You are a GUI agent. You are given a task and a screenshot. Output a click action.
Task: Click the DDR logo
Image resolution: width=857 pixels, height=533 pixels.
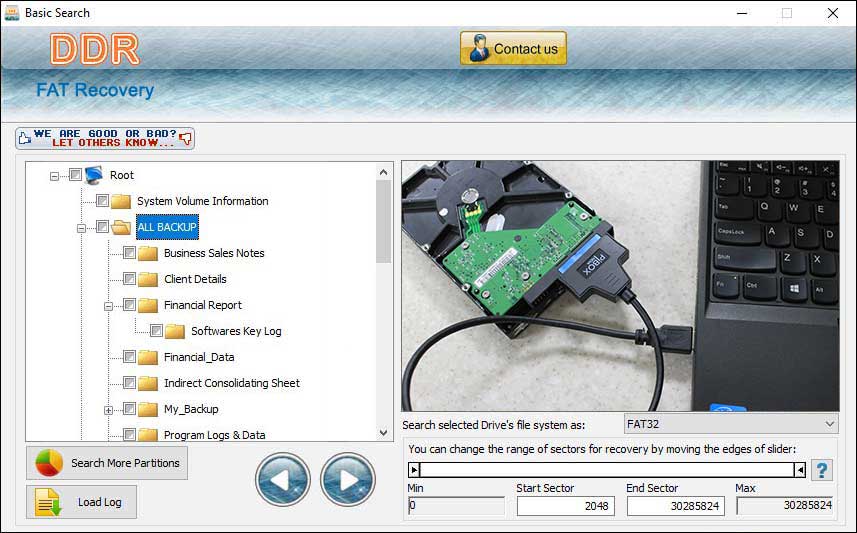point(95,50)
